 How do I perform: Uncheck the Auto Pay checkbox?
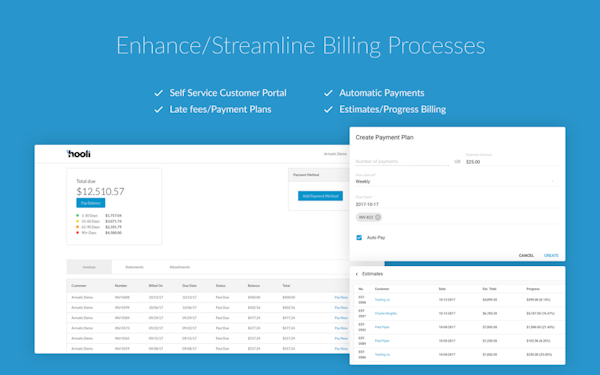point(359,238)
